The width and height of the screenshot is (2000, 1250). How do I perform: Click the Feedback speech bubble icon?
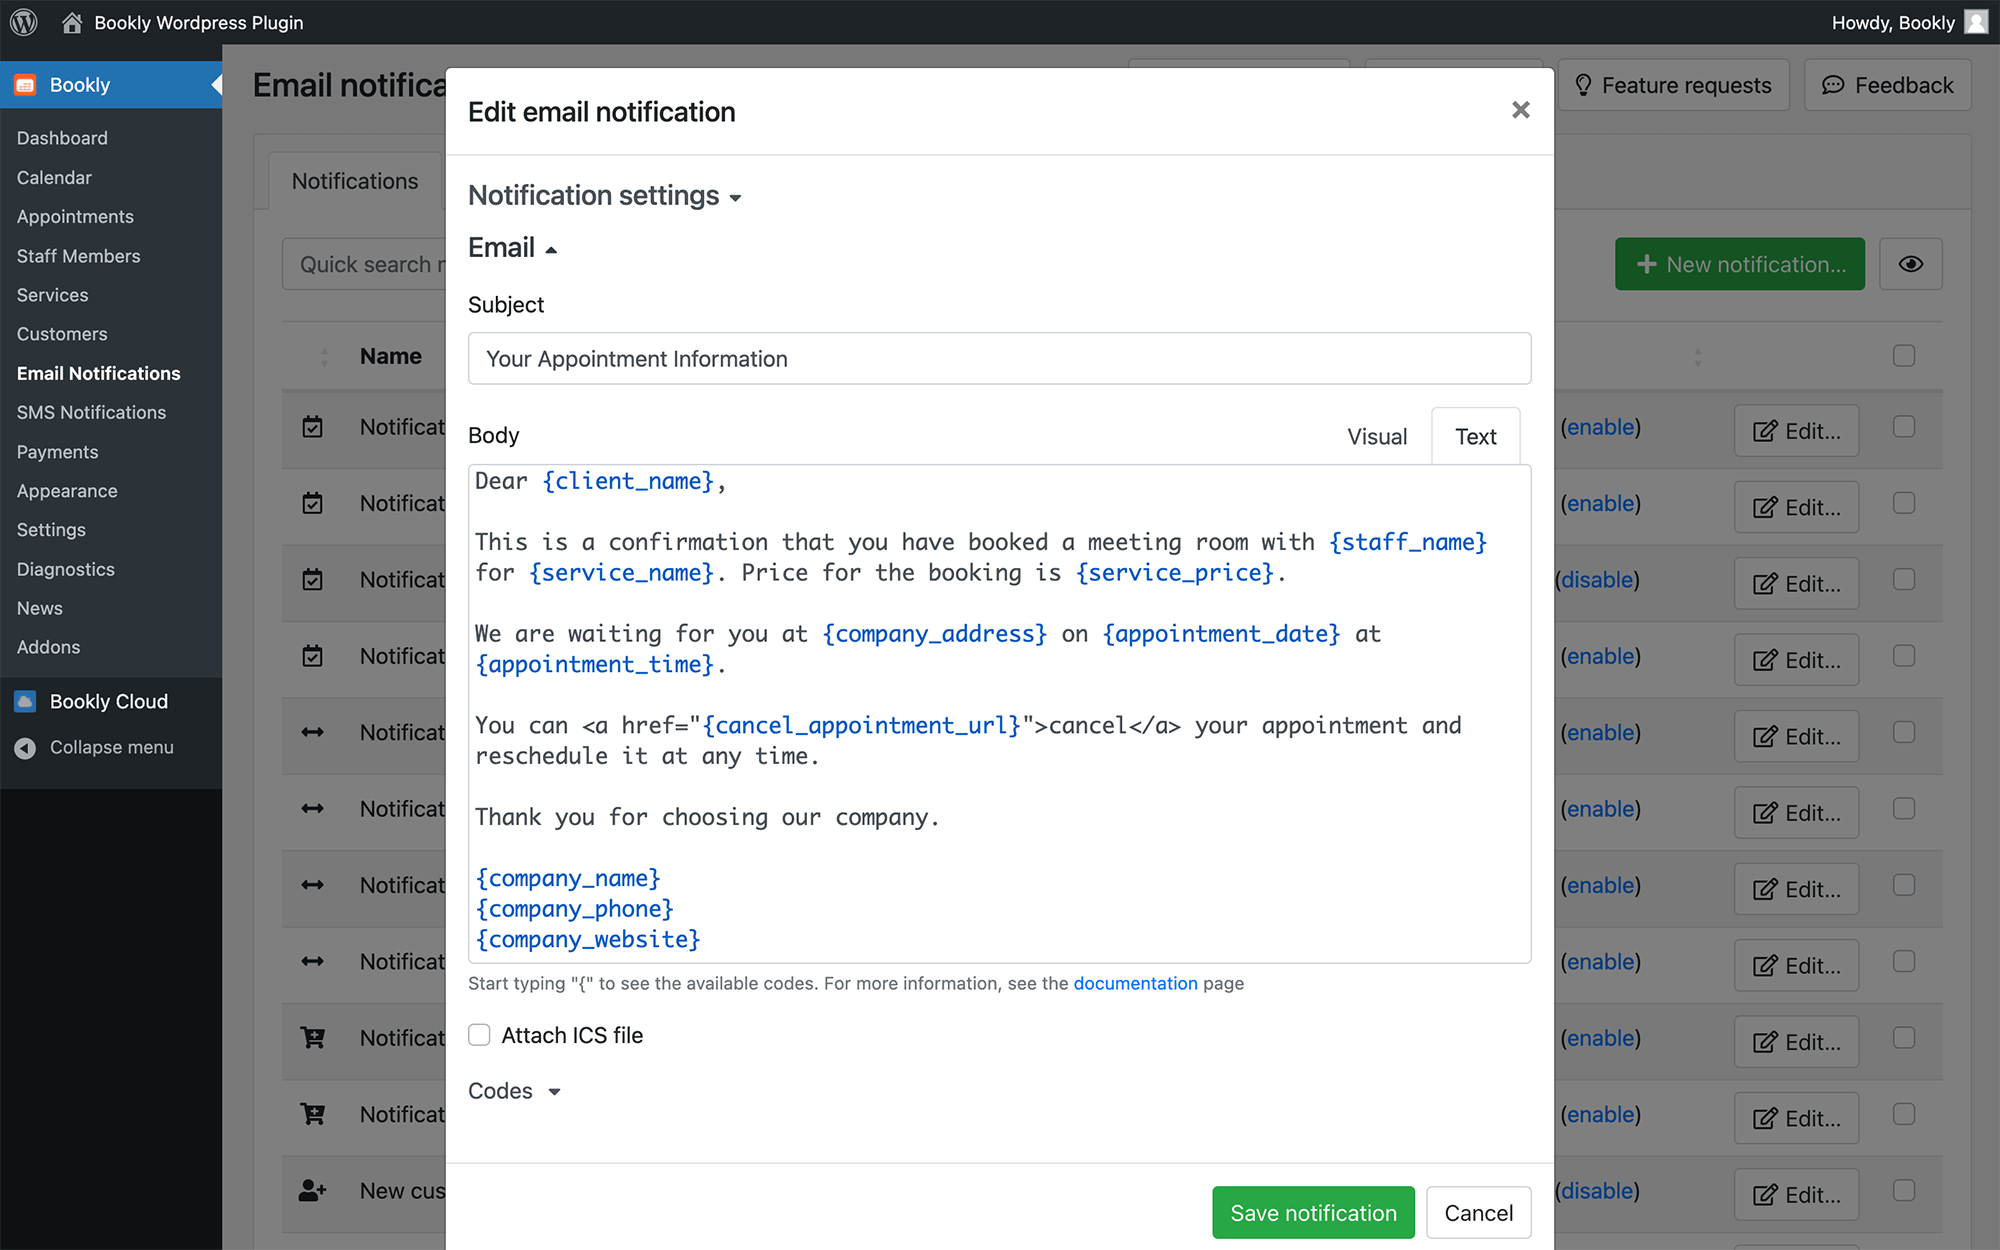[x=1833, y=85]
